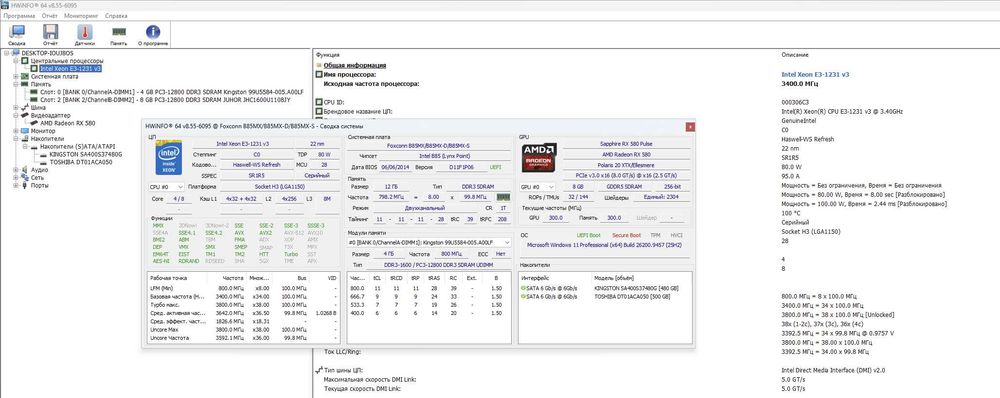Screen dimensions: 1000x398
Task: Click the green SATA icon beside KINGSTON drive
Action: coord(524,289)
